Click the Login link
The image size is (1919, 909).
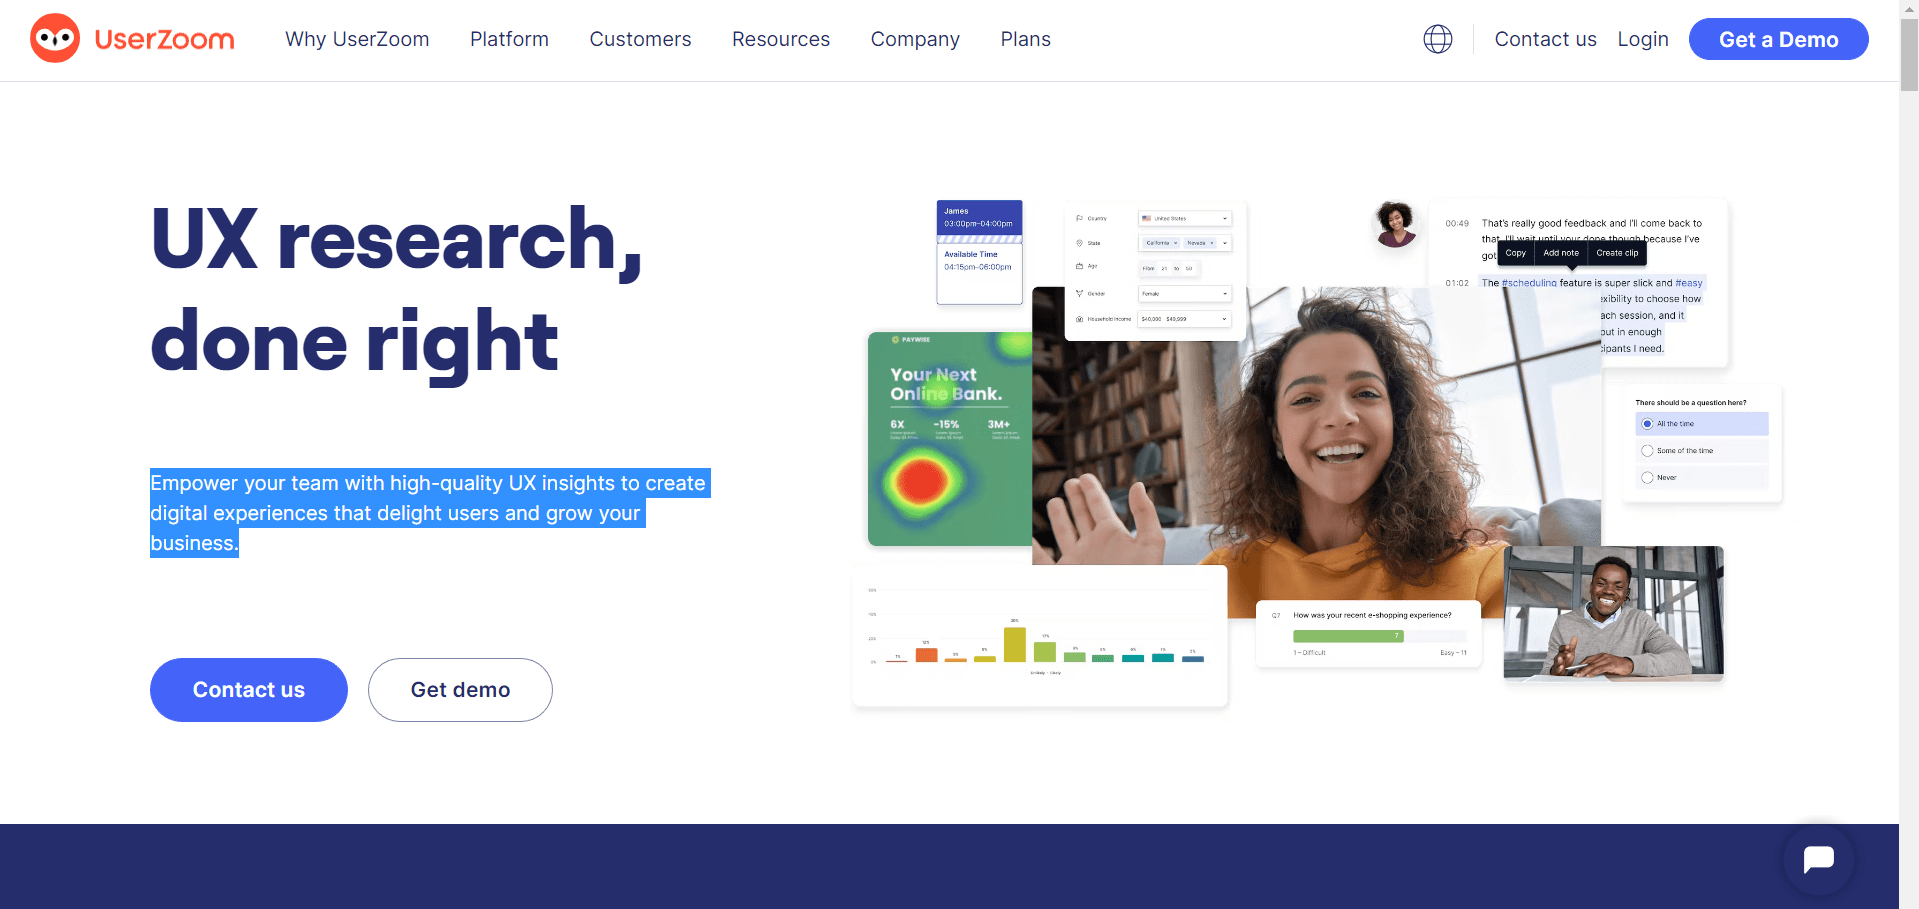[1643, 39]
